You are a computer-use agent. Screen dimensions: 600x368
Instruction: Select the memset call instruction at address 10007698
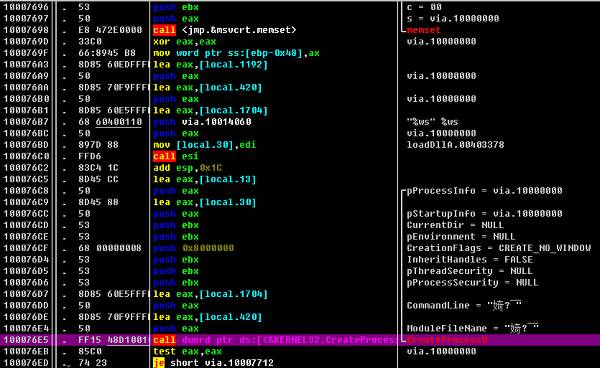(224, 30)
